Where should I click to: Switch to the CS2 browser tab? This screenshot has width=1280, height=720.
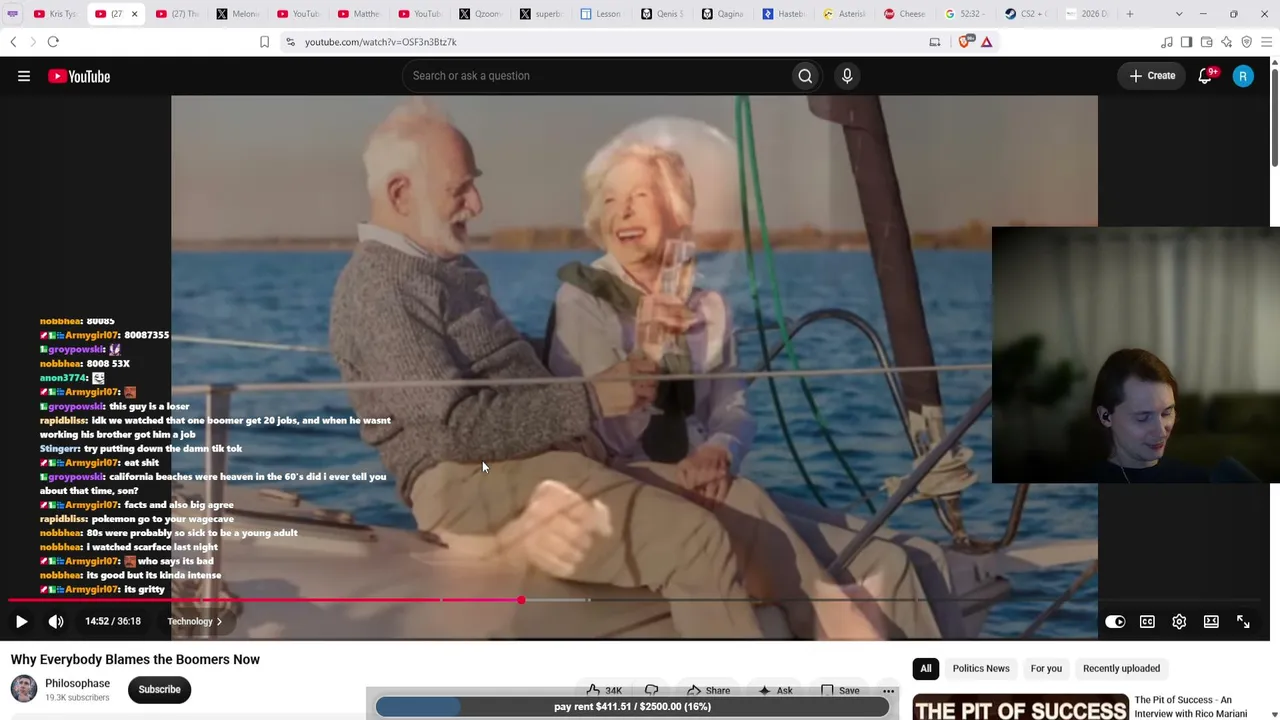(1025, 14)
